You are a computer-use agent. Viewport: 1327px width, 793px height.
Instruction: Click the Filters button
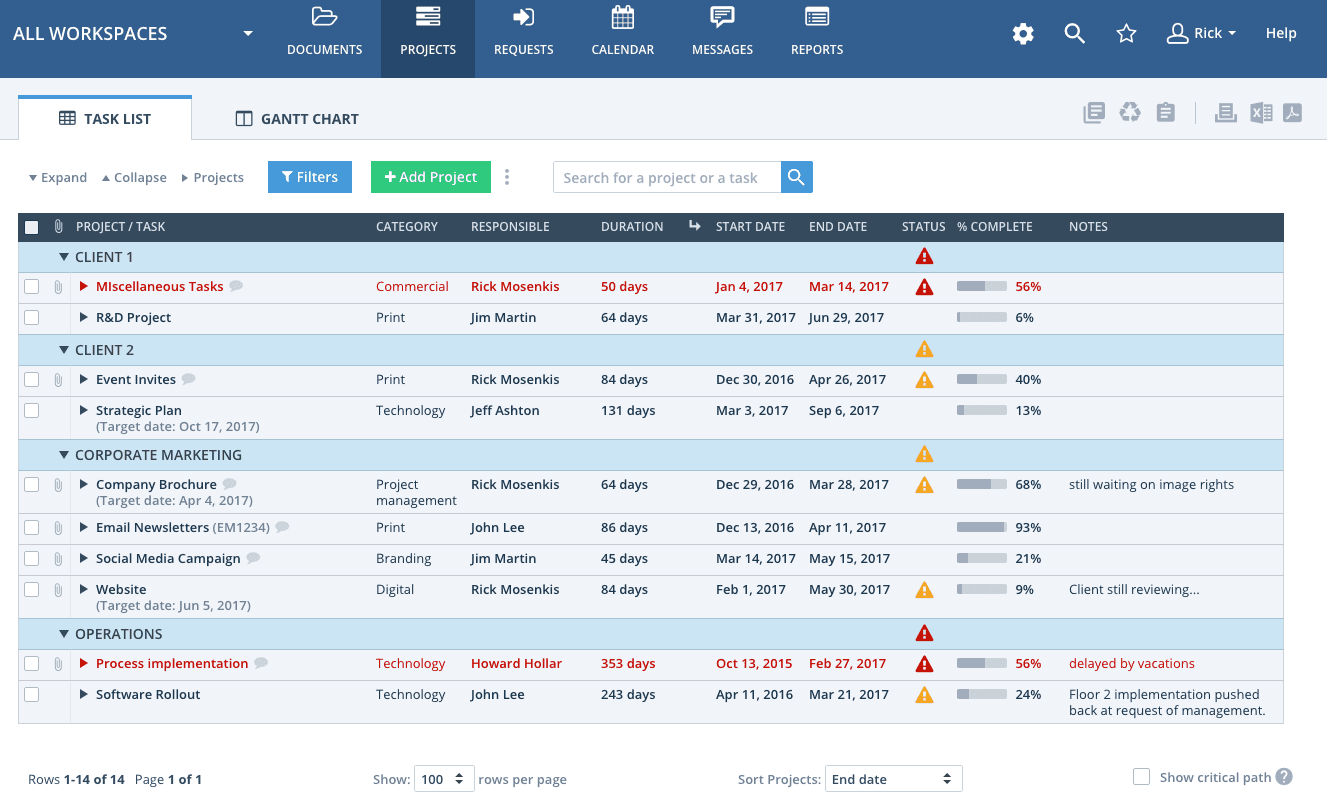click(310, 177)
